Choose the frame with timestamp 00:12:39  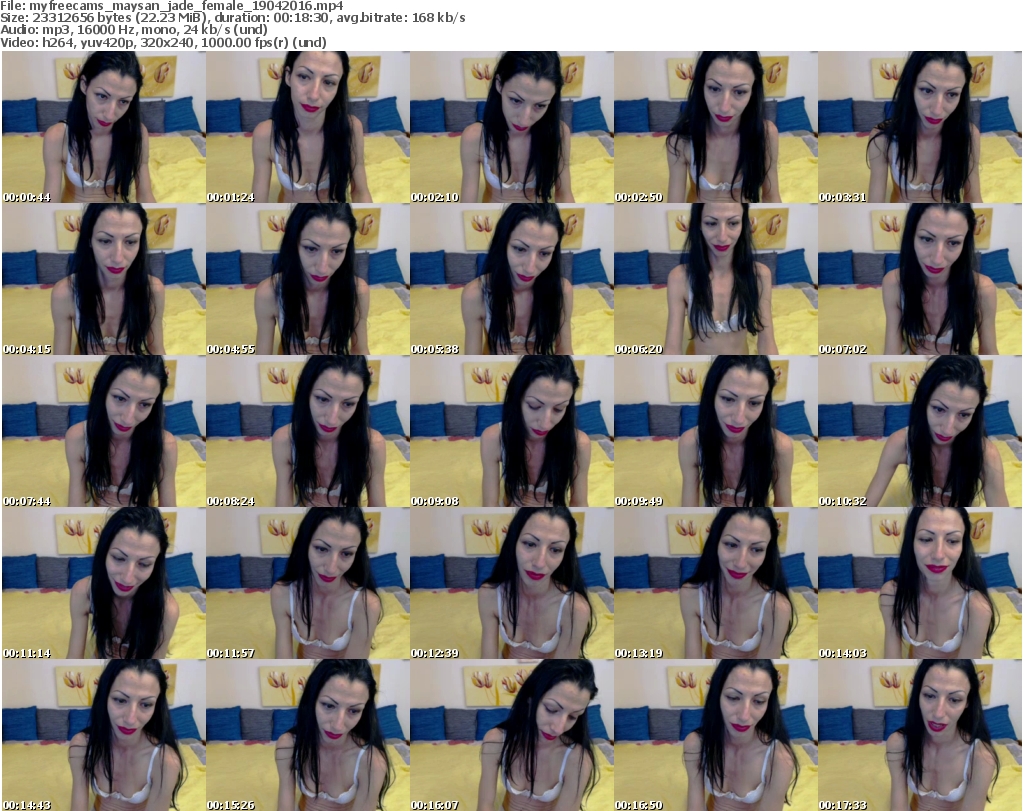(x=512, y=583)
